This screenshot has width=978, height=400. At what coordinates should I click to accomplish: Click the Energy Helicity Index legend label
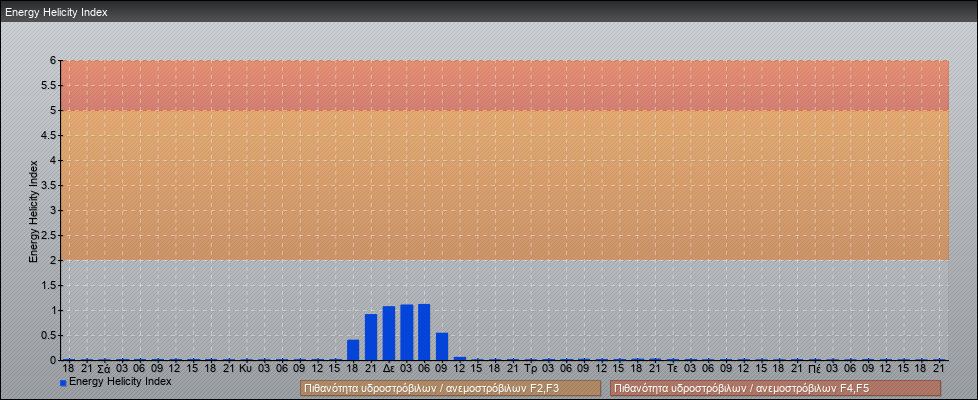coord(120,381)
